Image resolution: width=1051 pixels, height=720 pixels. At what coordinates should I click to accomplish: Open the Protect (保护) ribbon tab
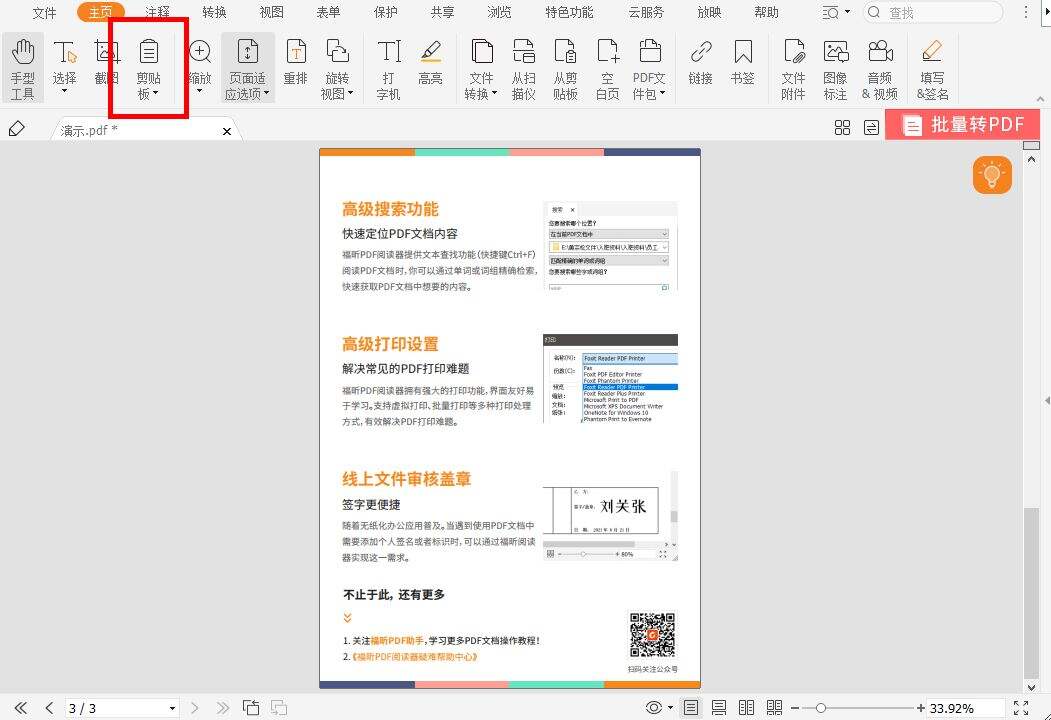click(x=385, y=13)
